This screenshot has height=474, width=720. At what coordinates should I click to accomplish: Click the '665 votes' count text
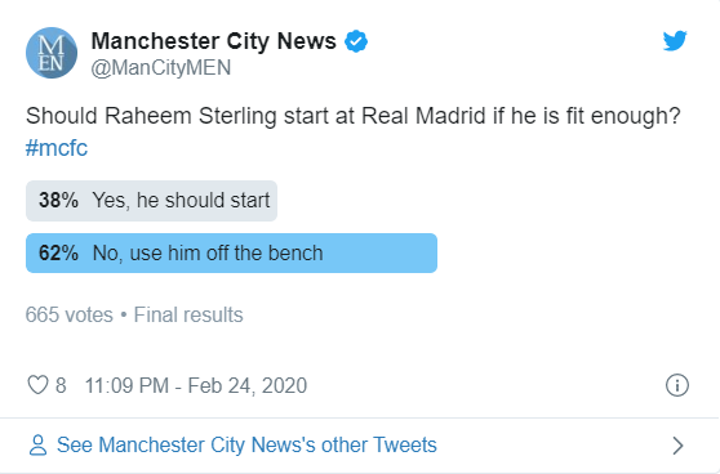[x=69, y=315]
